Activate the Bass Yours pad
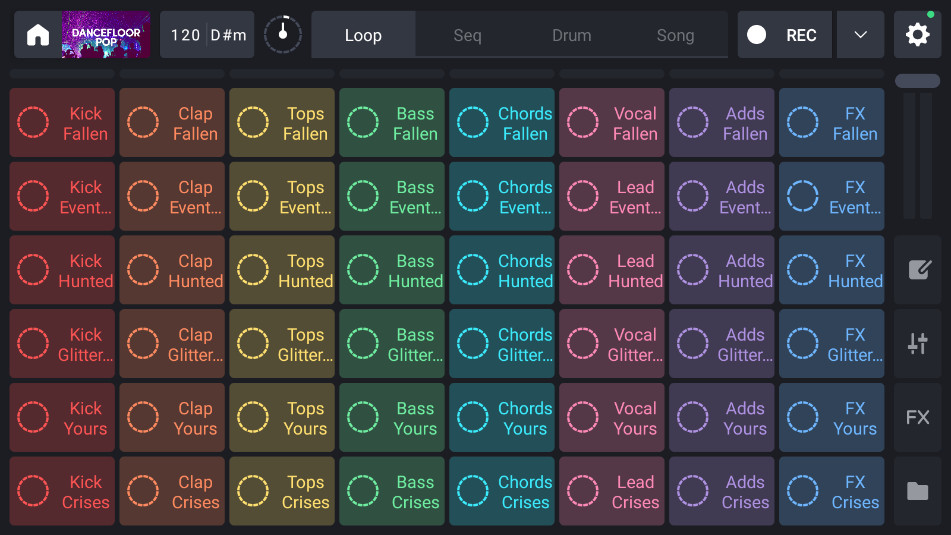 (392, 417)
